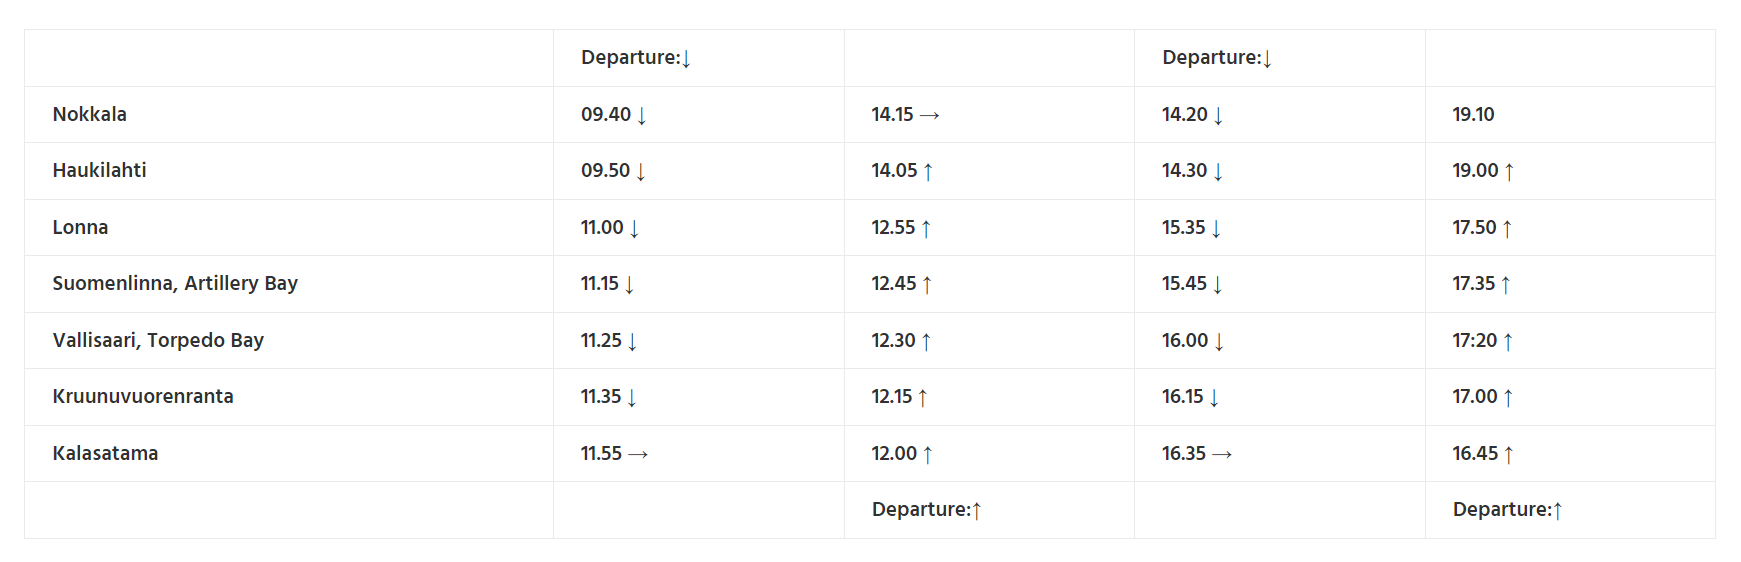Click the right arrow after 14.15
The width and height of the screenshot is (1741, 562).
click(929, 116)
